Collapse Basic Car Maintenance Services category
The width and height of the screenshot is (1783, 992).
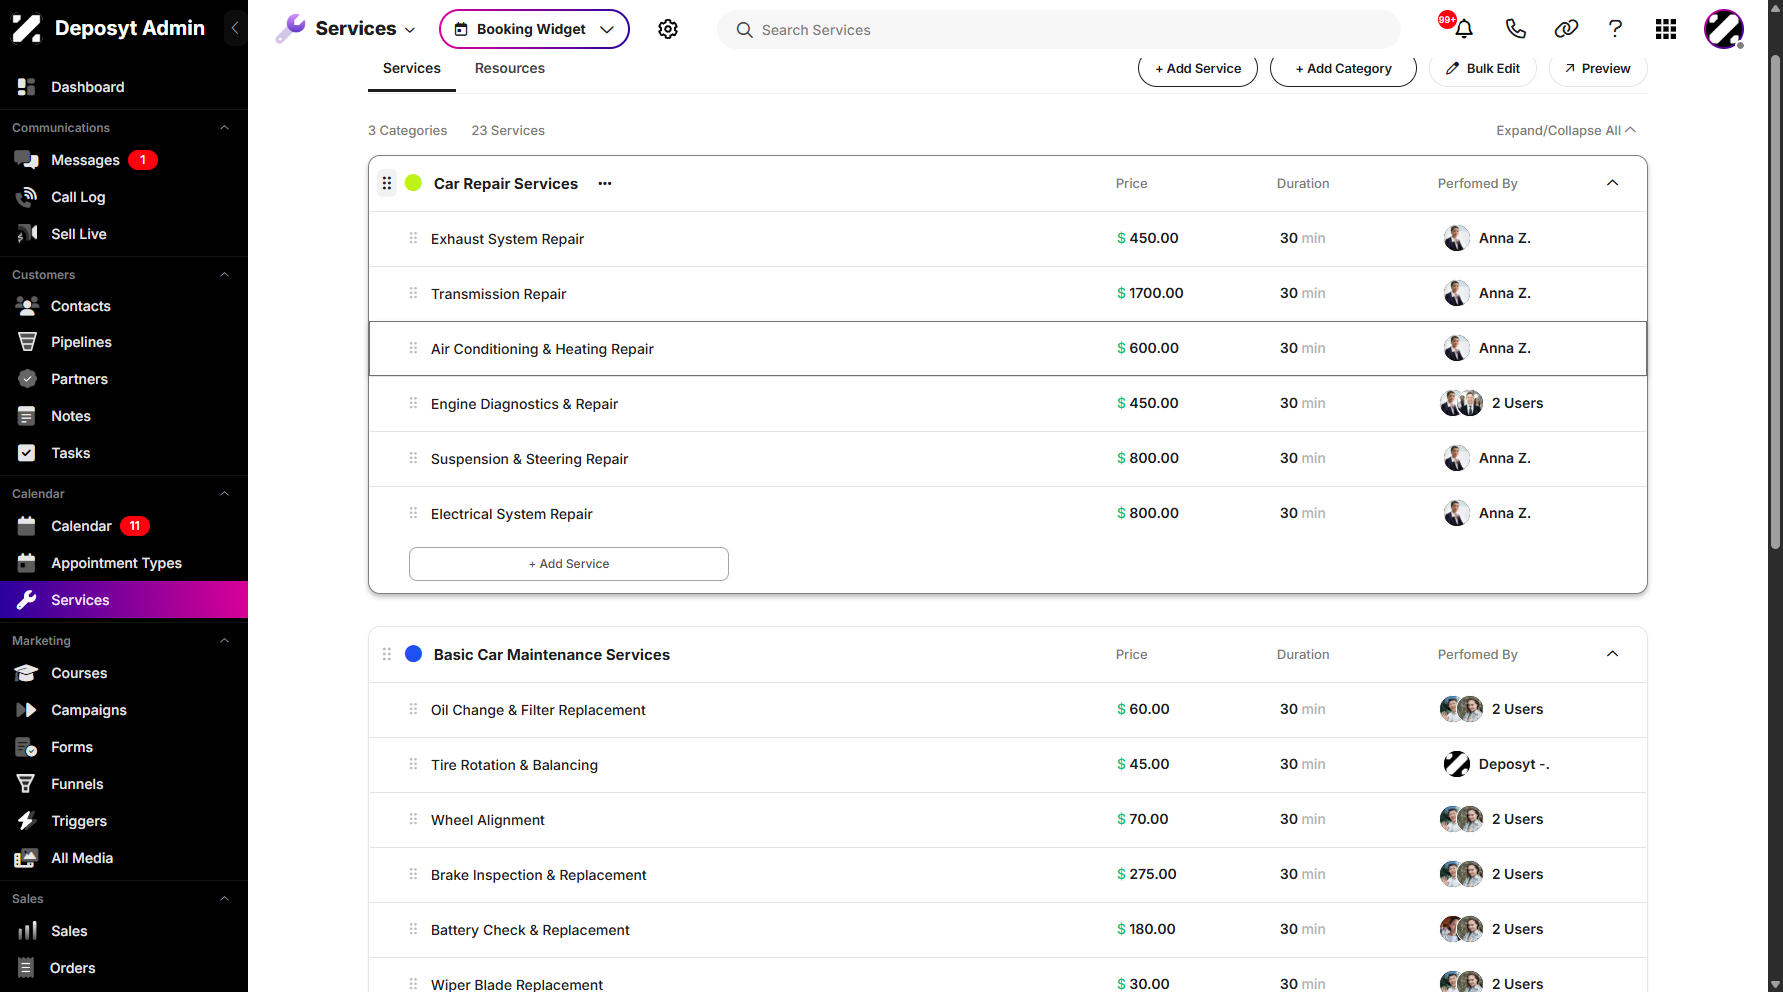coord(1612,654)
